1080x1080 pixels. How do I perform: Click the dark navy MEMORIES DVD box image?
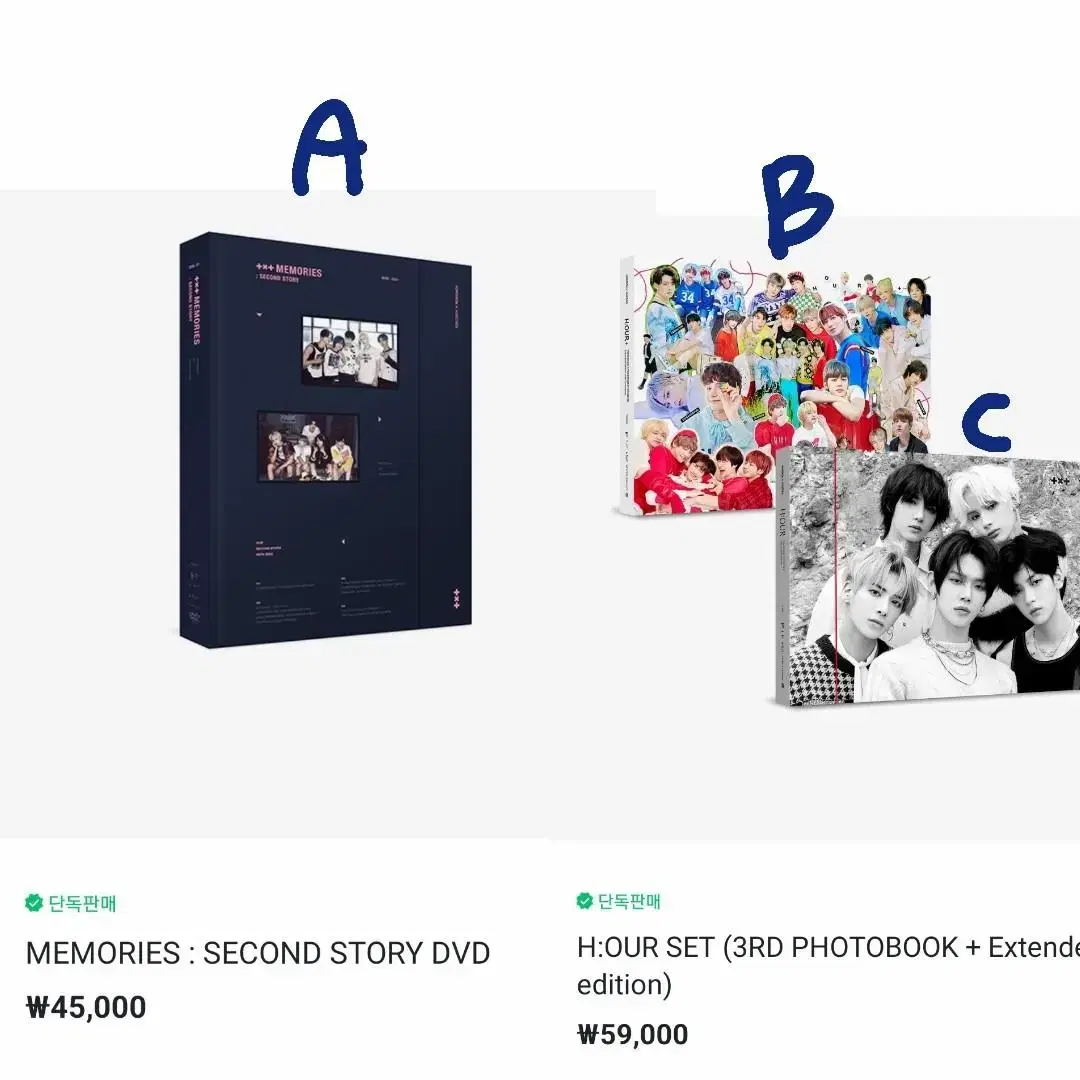pos(326,440)
